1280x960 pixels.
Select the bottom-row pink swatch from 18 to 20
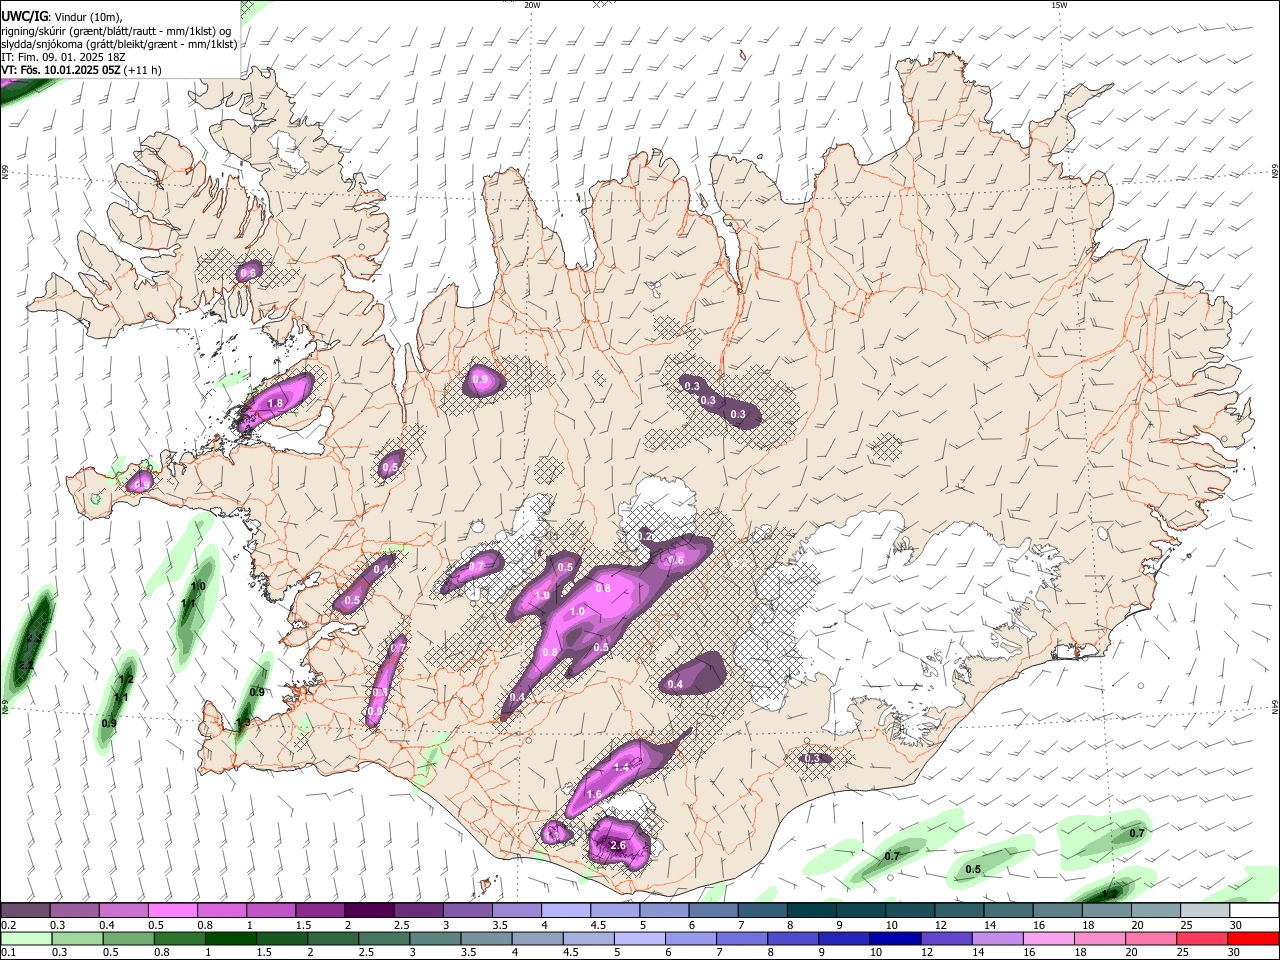[1099, 939]
